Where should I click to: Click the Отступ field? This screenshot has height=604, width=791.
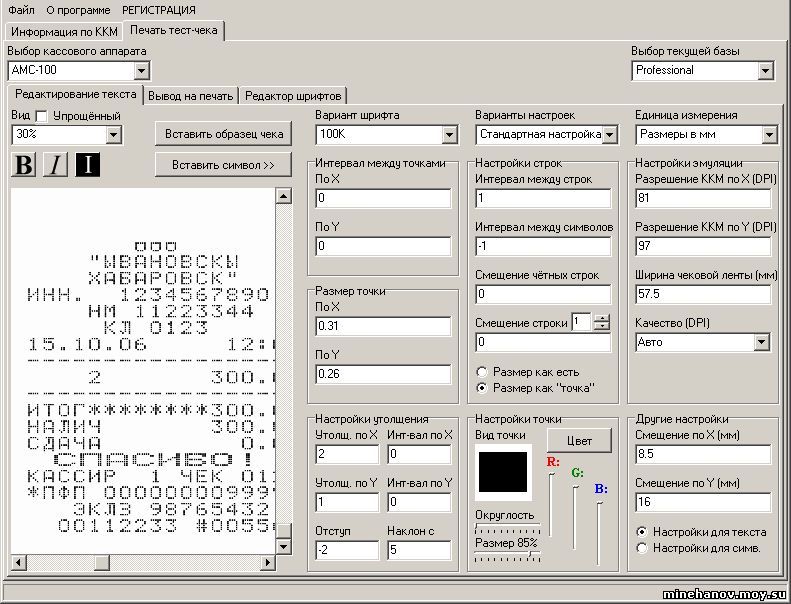[347, 550]
